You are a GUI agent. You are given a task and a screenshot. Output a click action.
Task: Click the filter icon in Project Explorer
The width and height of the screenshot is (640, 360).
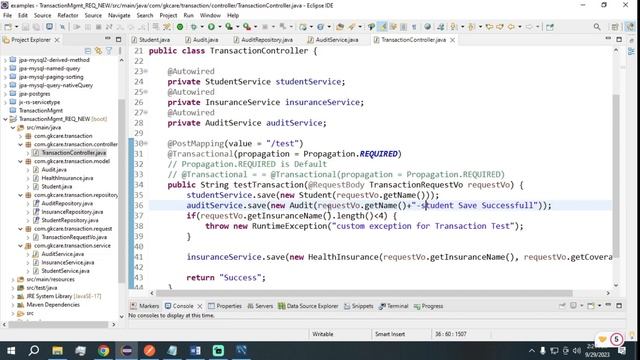point(109,51)
